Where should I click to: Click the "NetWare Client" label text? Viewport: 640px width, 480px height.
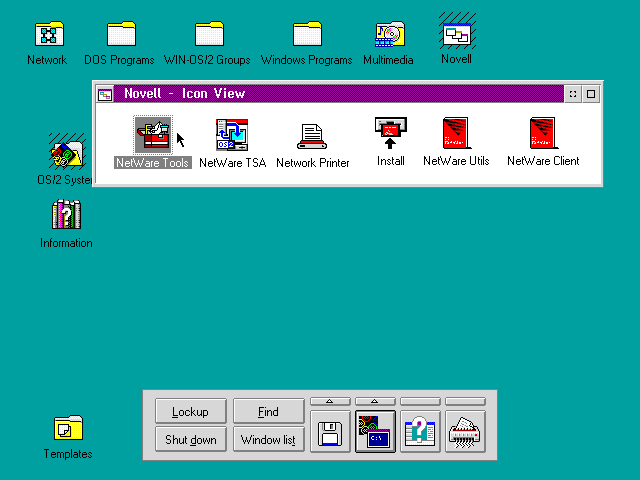point(543,161)
